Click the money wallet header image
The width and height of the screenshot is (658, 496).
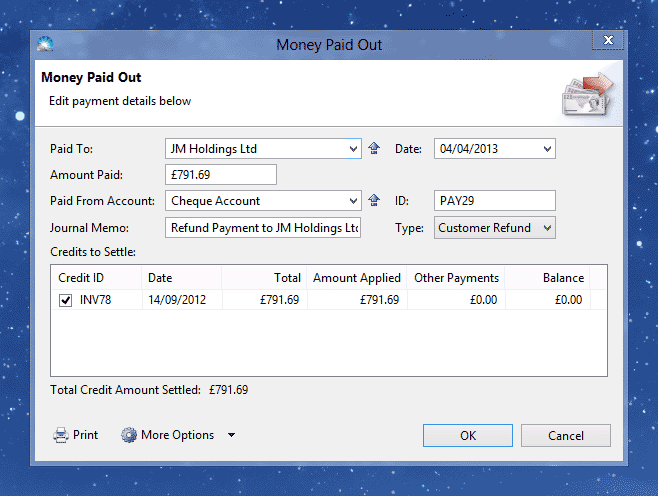(x=587, y=94)
